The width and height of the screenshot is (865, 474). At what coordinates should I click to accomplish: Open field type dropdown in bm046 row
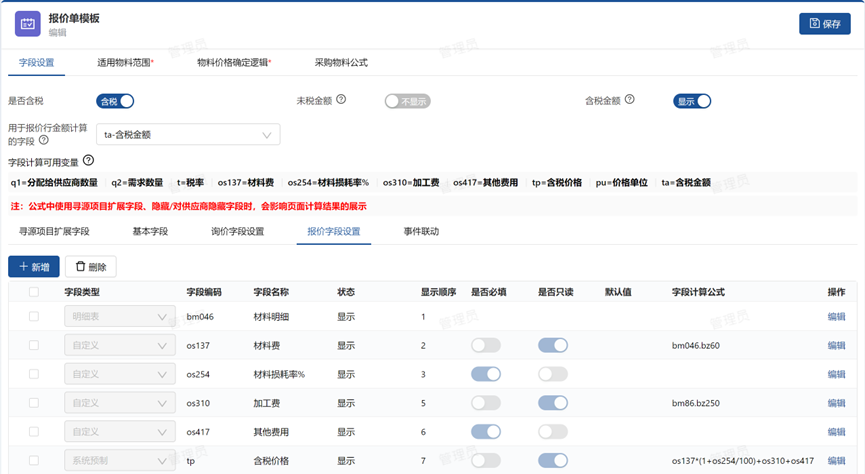click(x=120, y=317)
